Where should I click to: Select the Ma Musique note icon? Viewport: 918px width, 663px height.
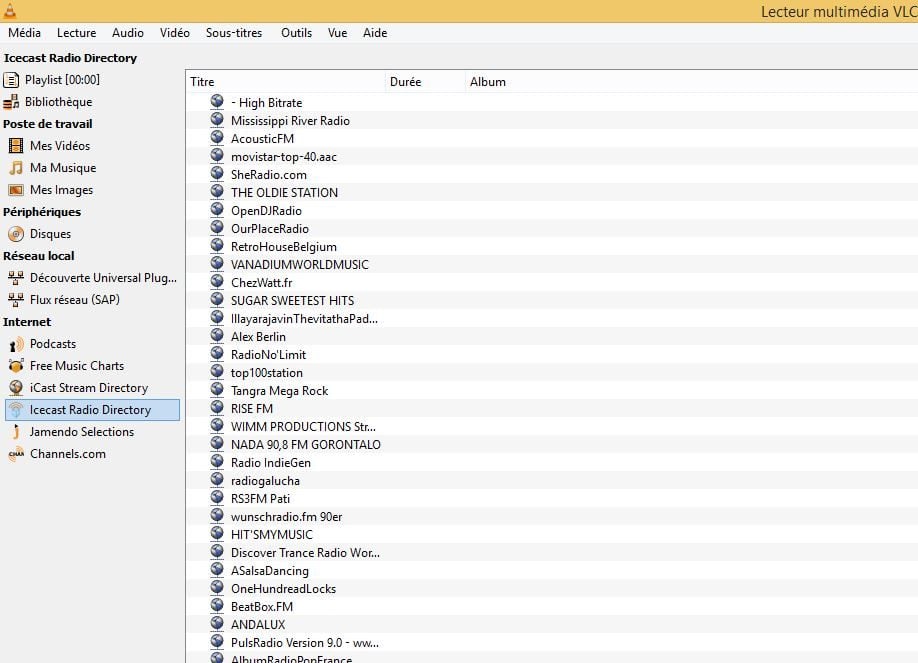[x=16, y=168]
